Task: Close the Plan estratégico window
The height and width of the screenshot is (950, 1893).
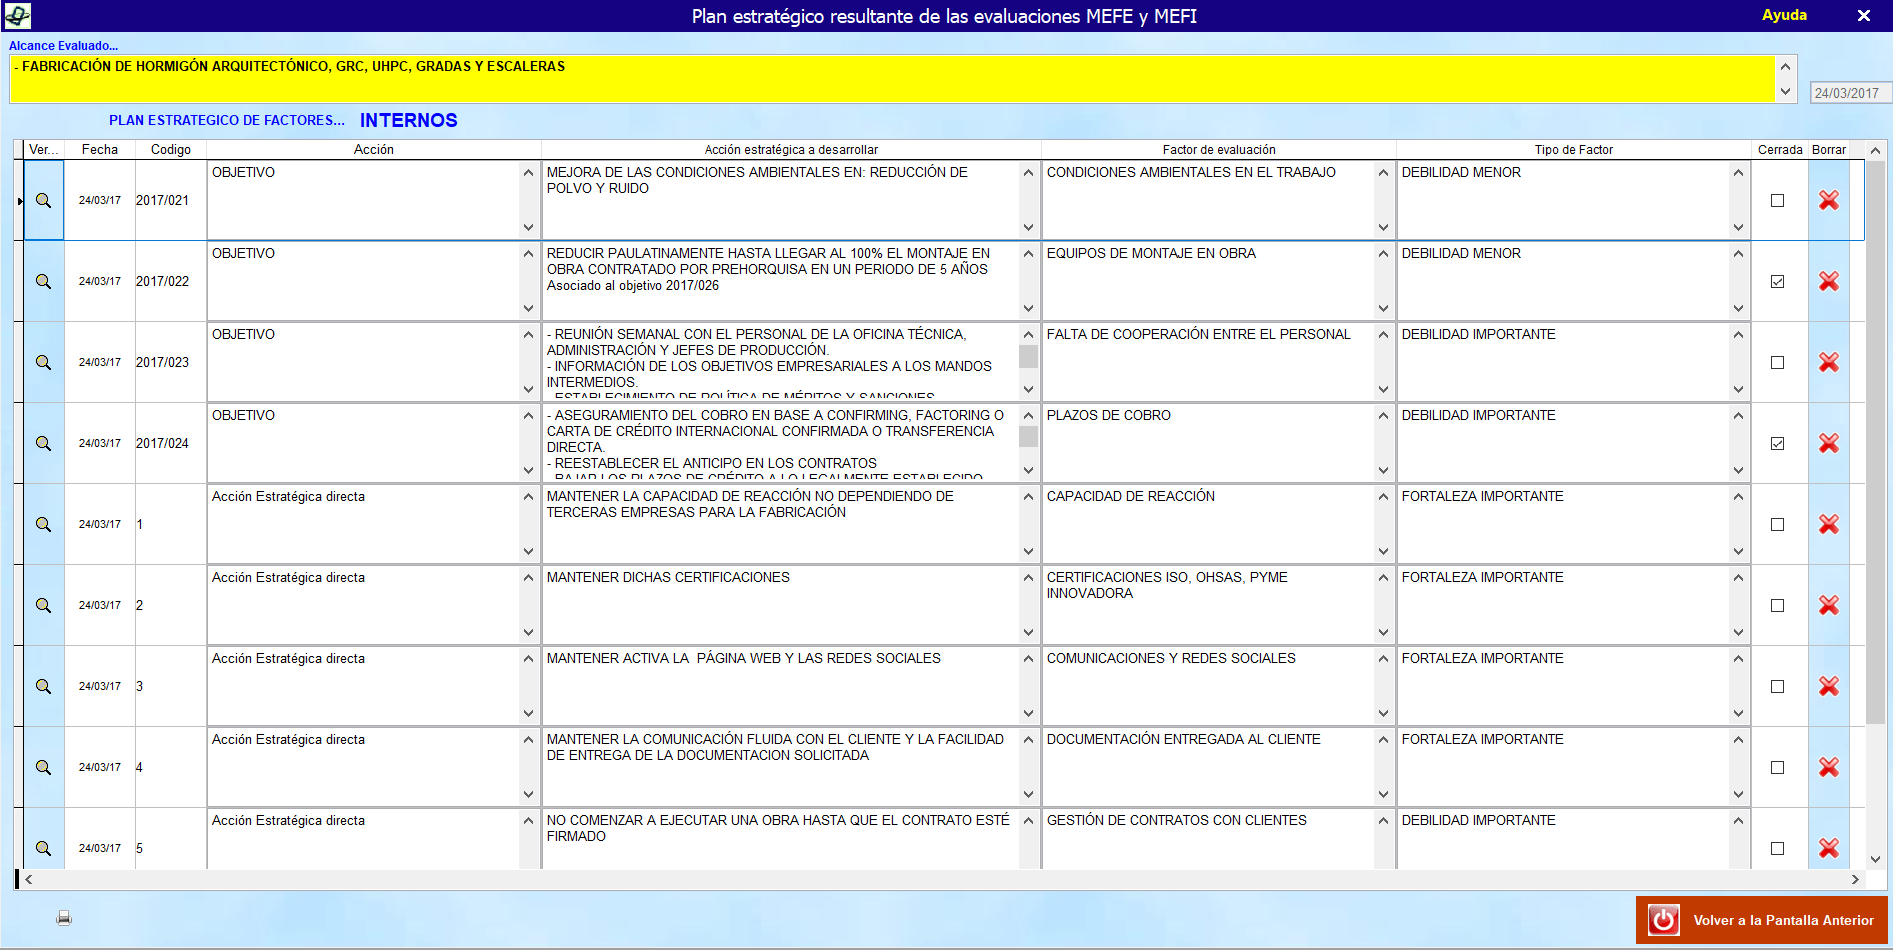Action: [1864, 15]
